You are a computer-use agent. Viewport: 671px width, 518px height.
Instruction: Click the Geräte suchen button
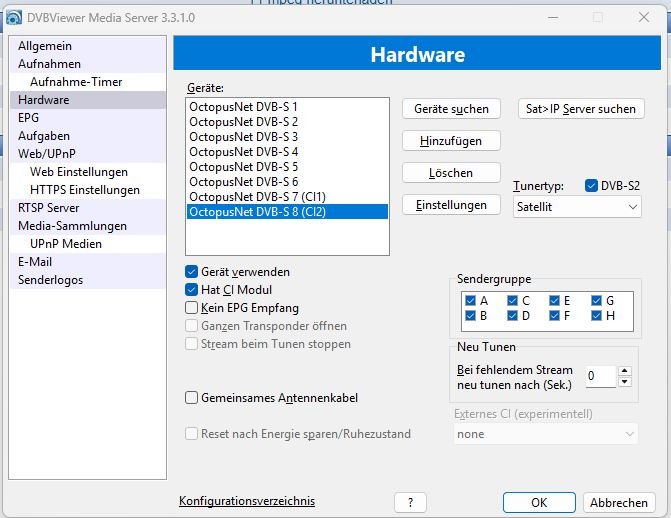click(x=451, y=109)
